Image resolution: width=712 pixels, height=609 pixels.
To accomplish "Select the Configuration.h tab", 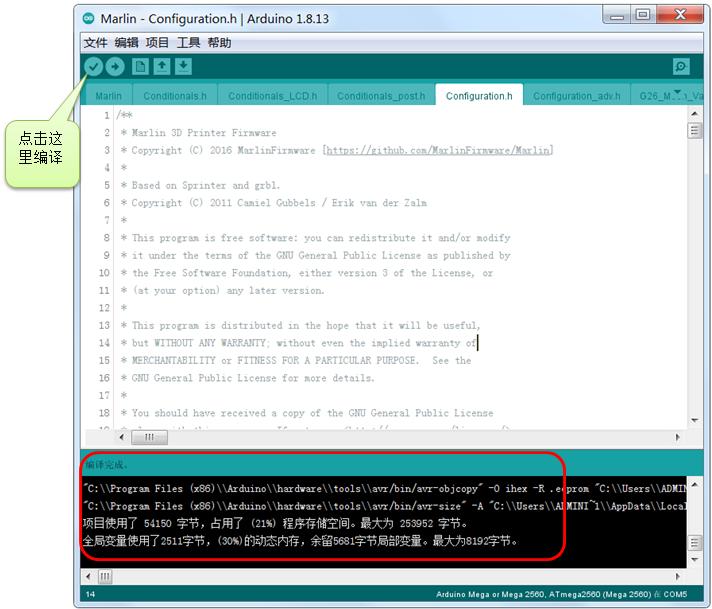I will [479, 95].
